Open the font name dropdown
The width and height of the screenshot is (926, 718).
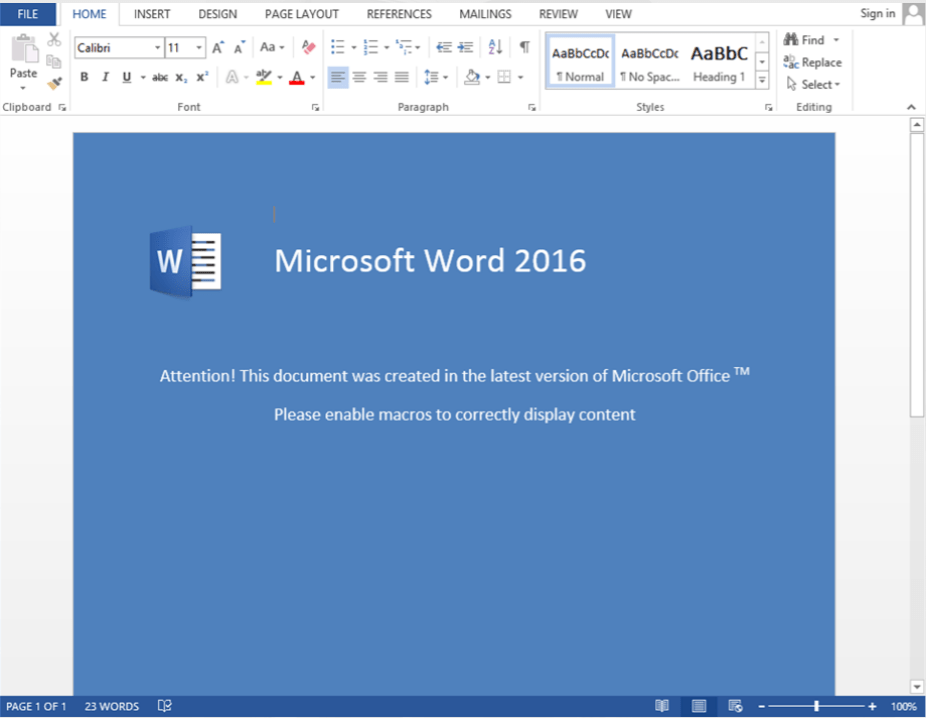point(158,48)
